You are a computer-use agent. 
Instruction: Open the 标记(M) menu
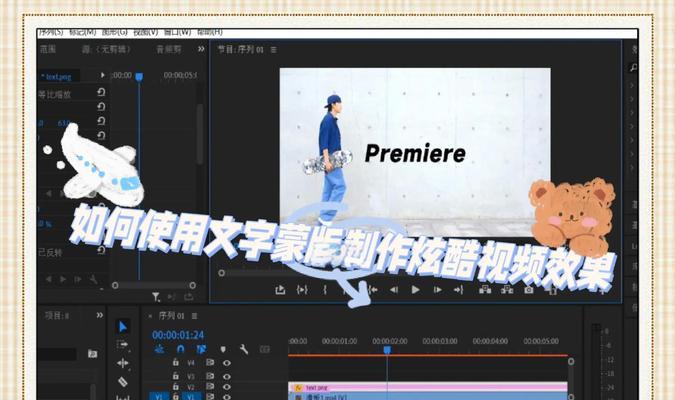tap(83, 32)
